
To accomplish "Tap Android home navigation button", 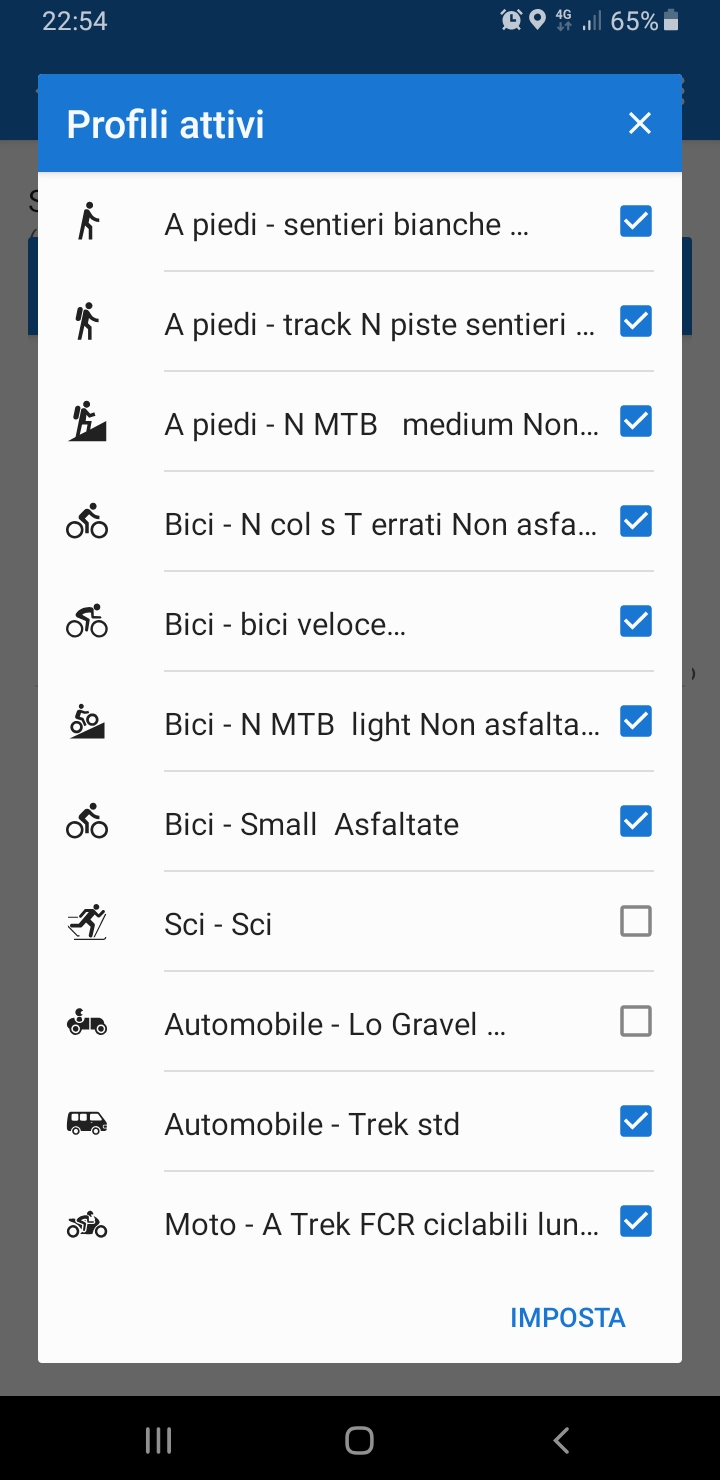I will point(359,1440).
